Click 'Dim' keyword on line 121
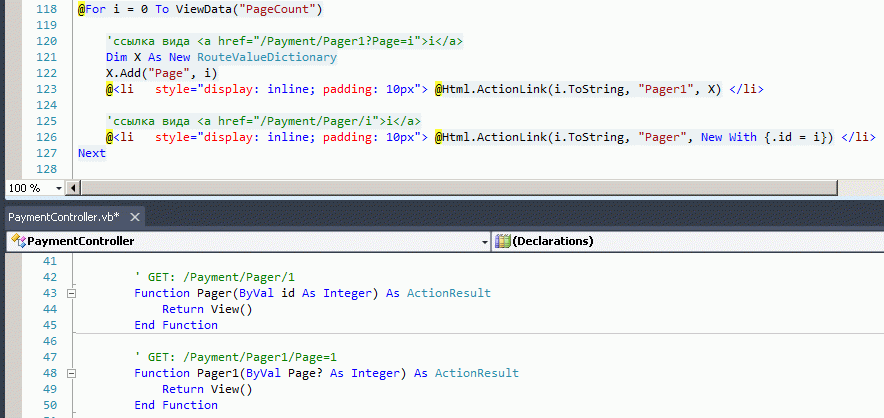Image resolution: width=884 pixels, height=418 pixels. tap(116, 58)
